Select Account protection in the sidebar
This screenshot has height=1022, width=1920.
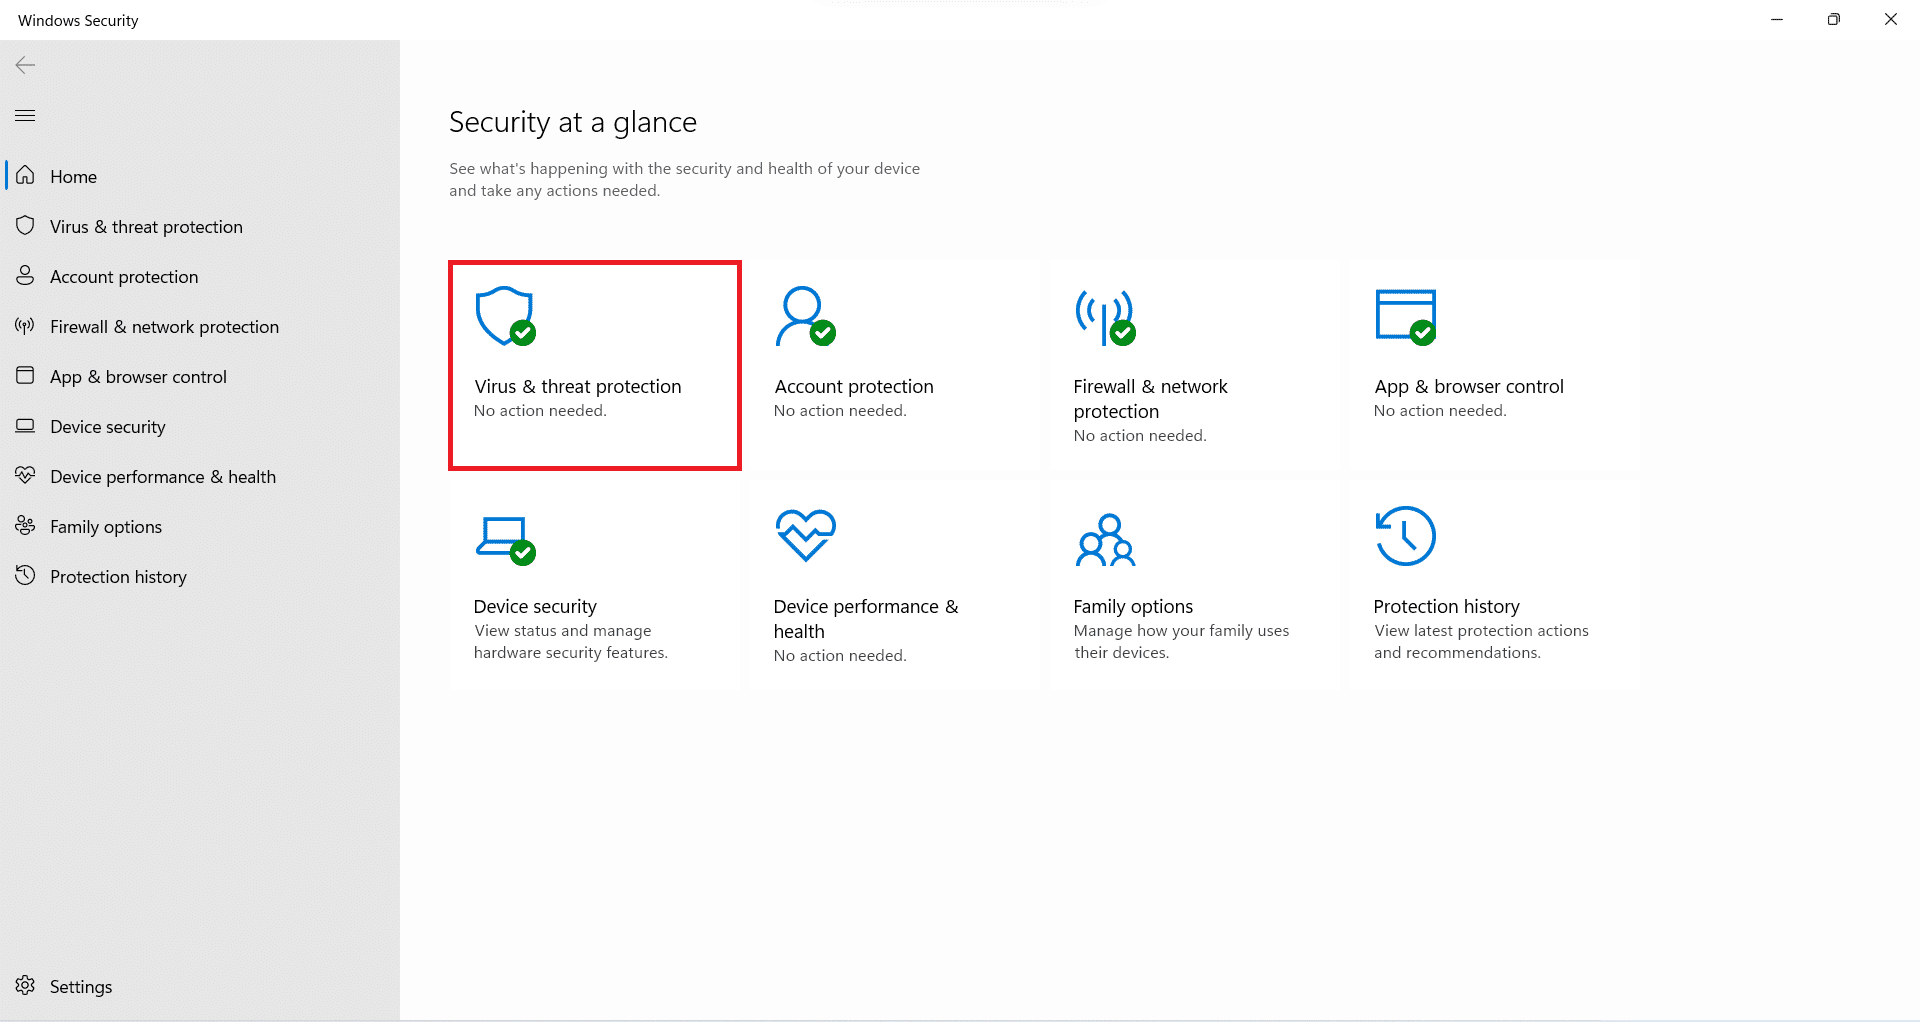click(123, 276)
